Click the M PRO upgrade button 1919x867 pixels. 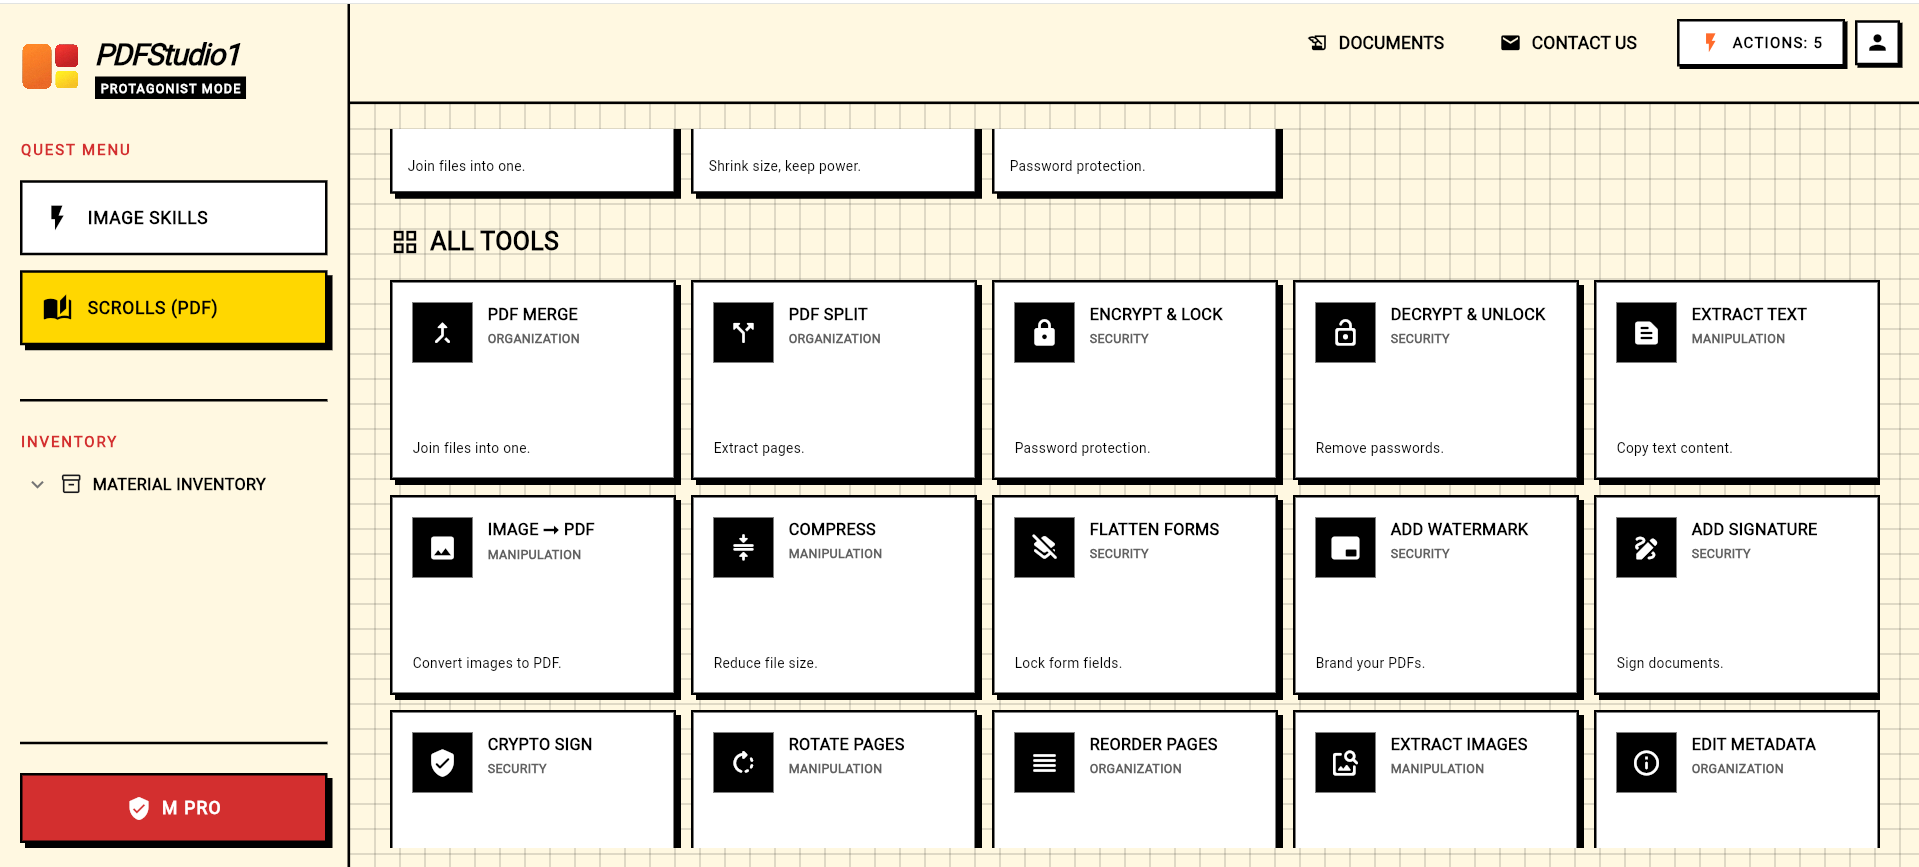(x=174, y=808)
